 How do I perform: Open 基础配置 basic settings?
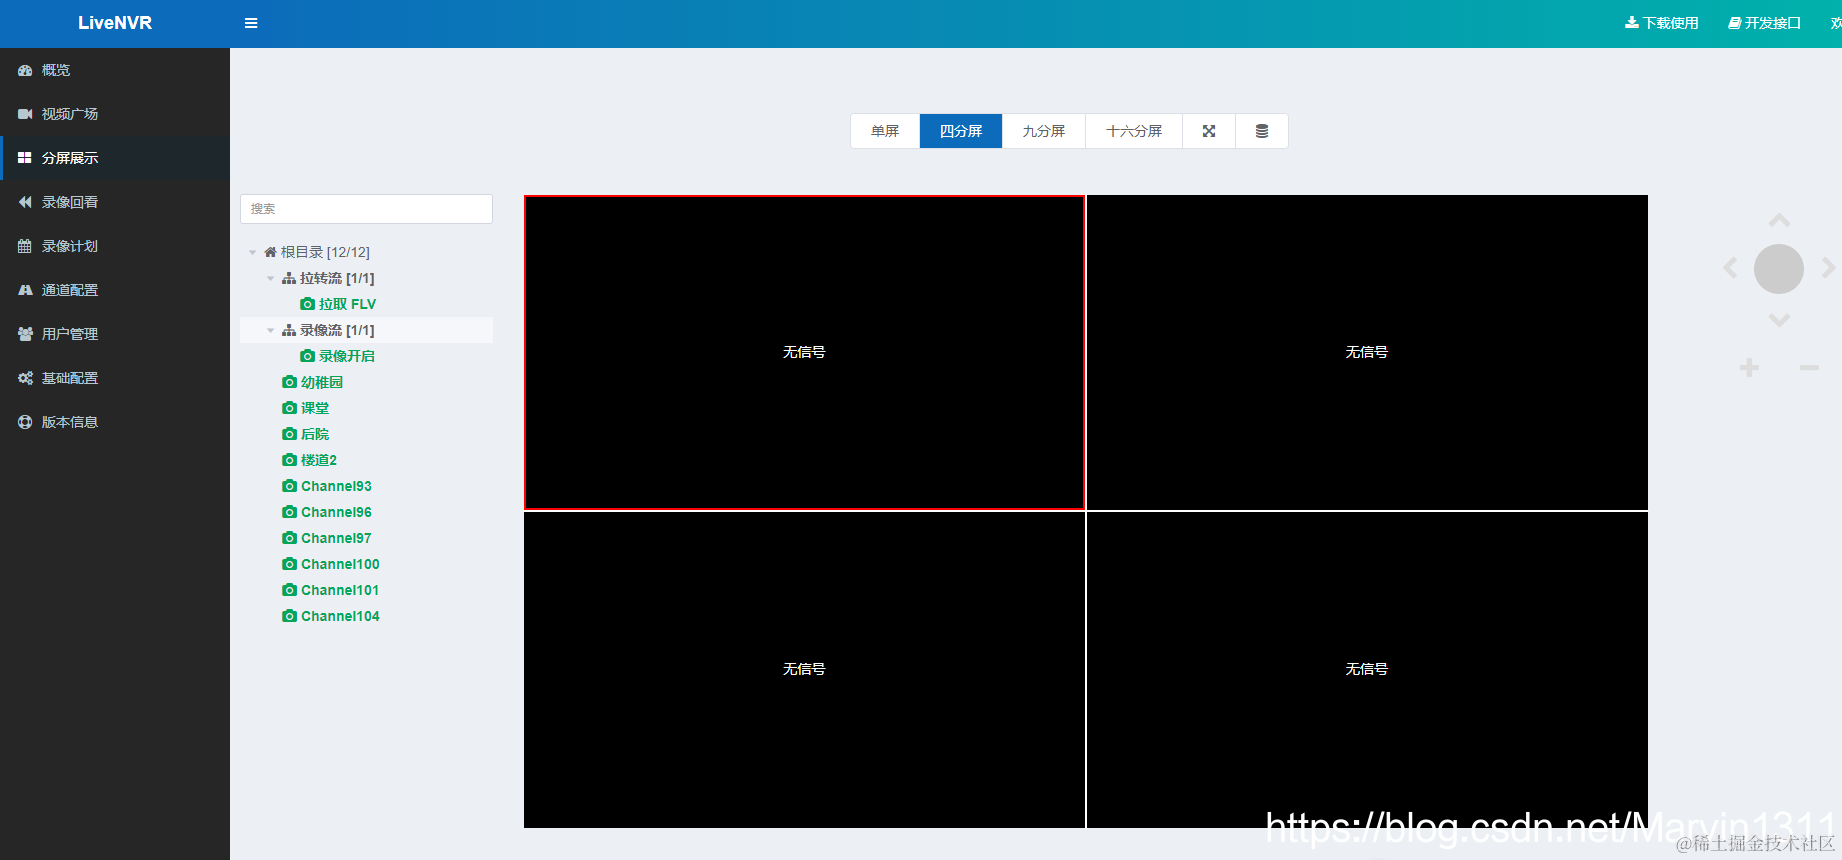(x=115, y=378)
